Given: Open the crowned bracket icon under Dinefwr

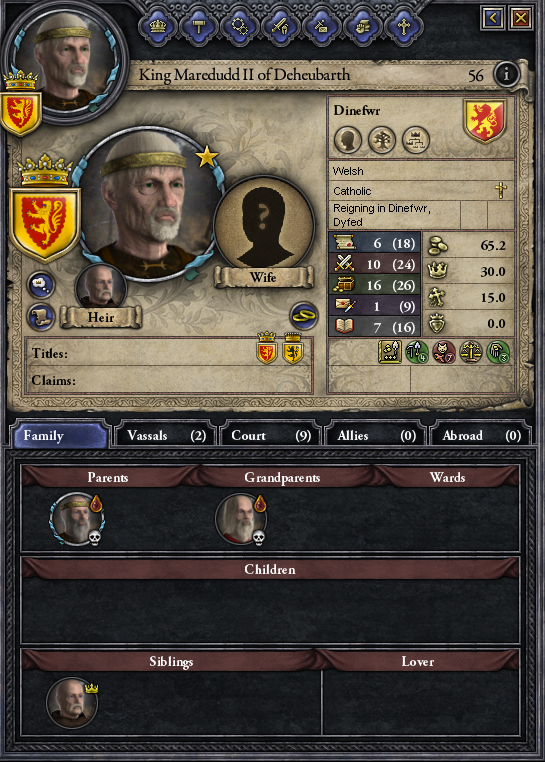Looking at the screenshot, I should pyautogui.click(x=416, y=140).
